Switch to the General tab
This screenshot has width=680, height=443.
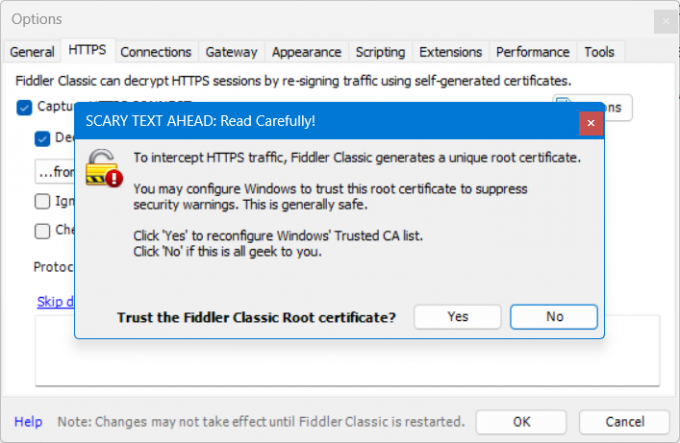tap(32, 52)
